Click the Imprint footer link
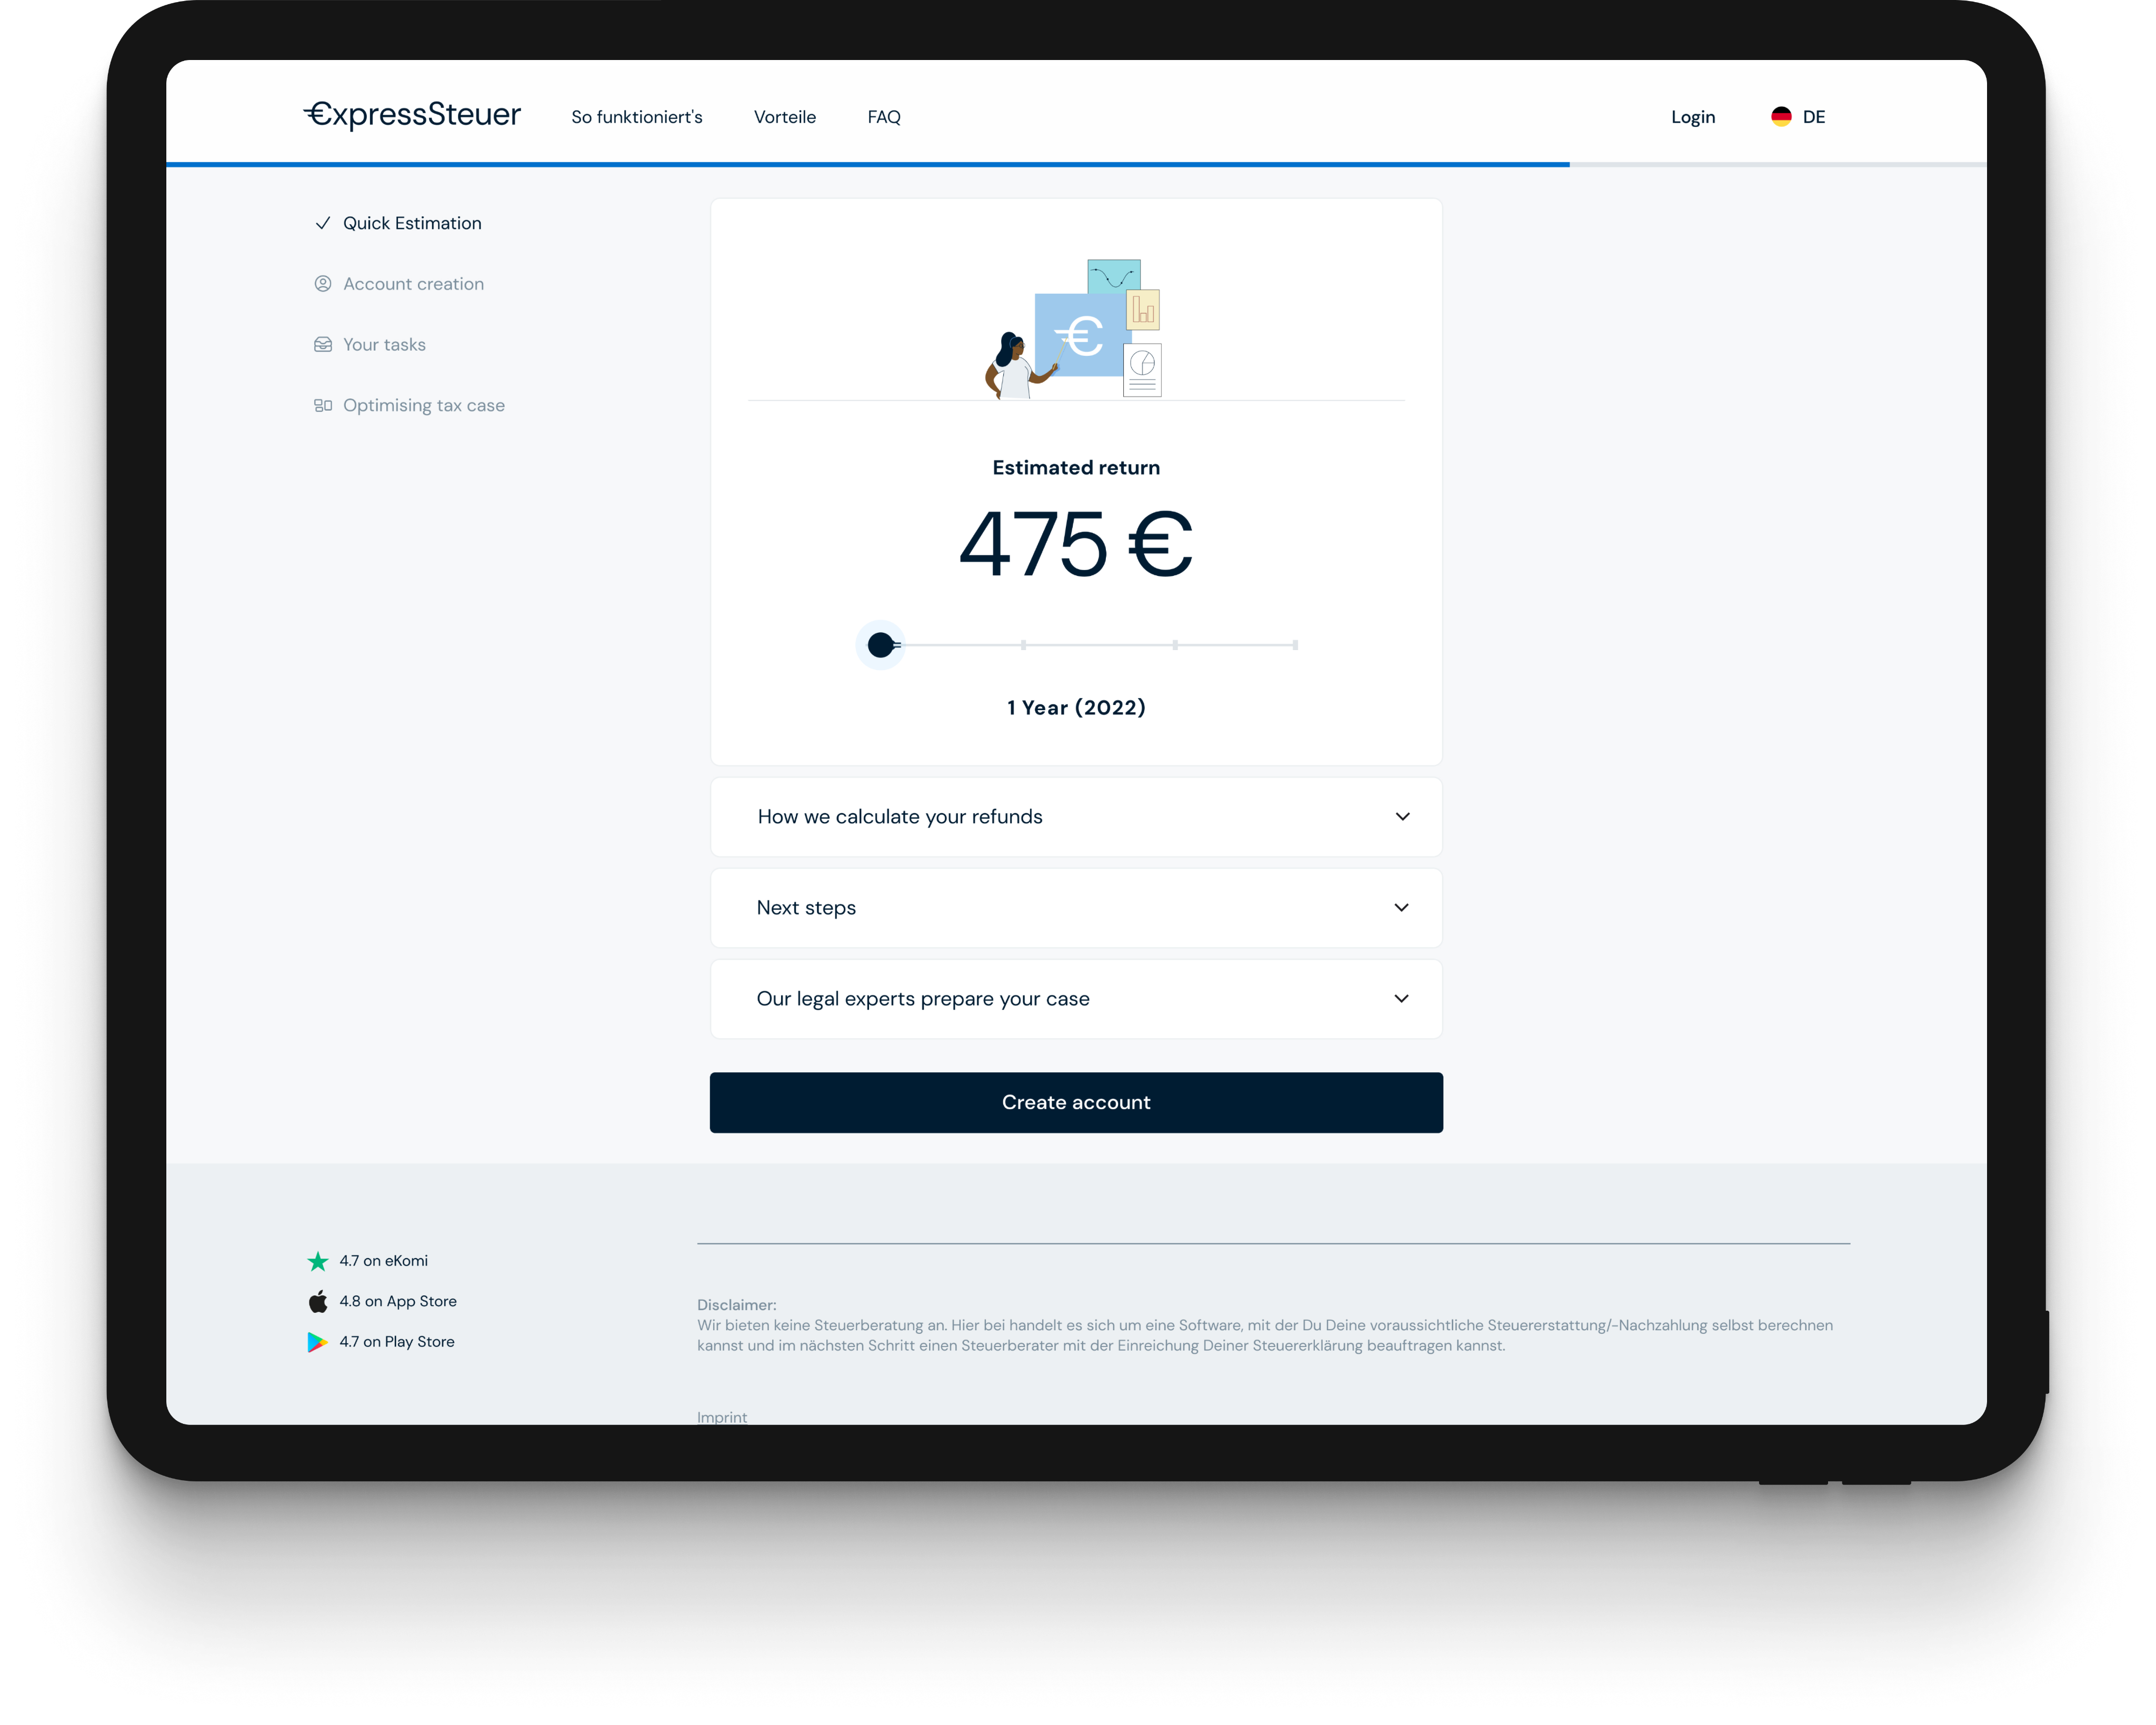 point(722,1416)
